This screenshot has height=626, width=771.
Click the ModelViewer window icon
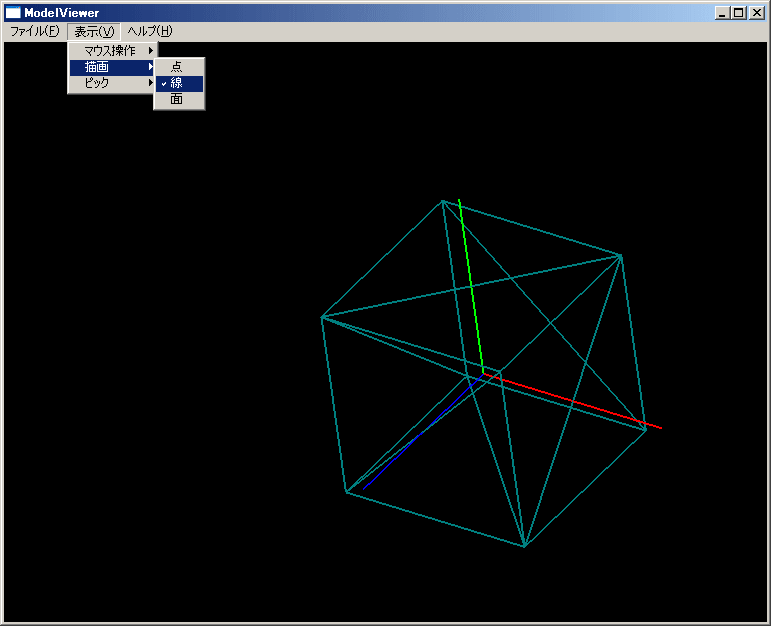coord(13,13)
